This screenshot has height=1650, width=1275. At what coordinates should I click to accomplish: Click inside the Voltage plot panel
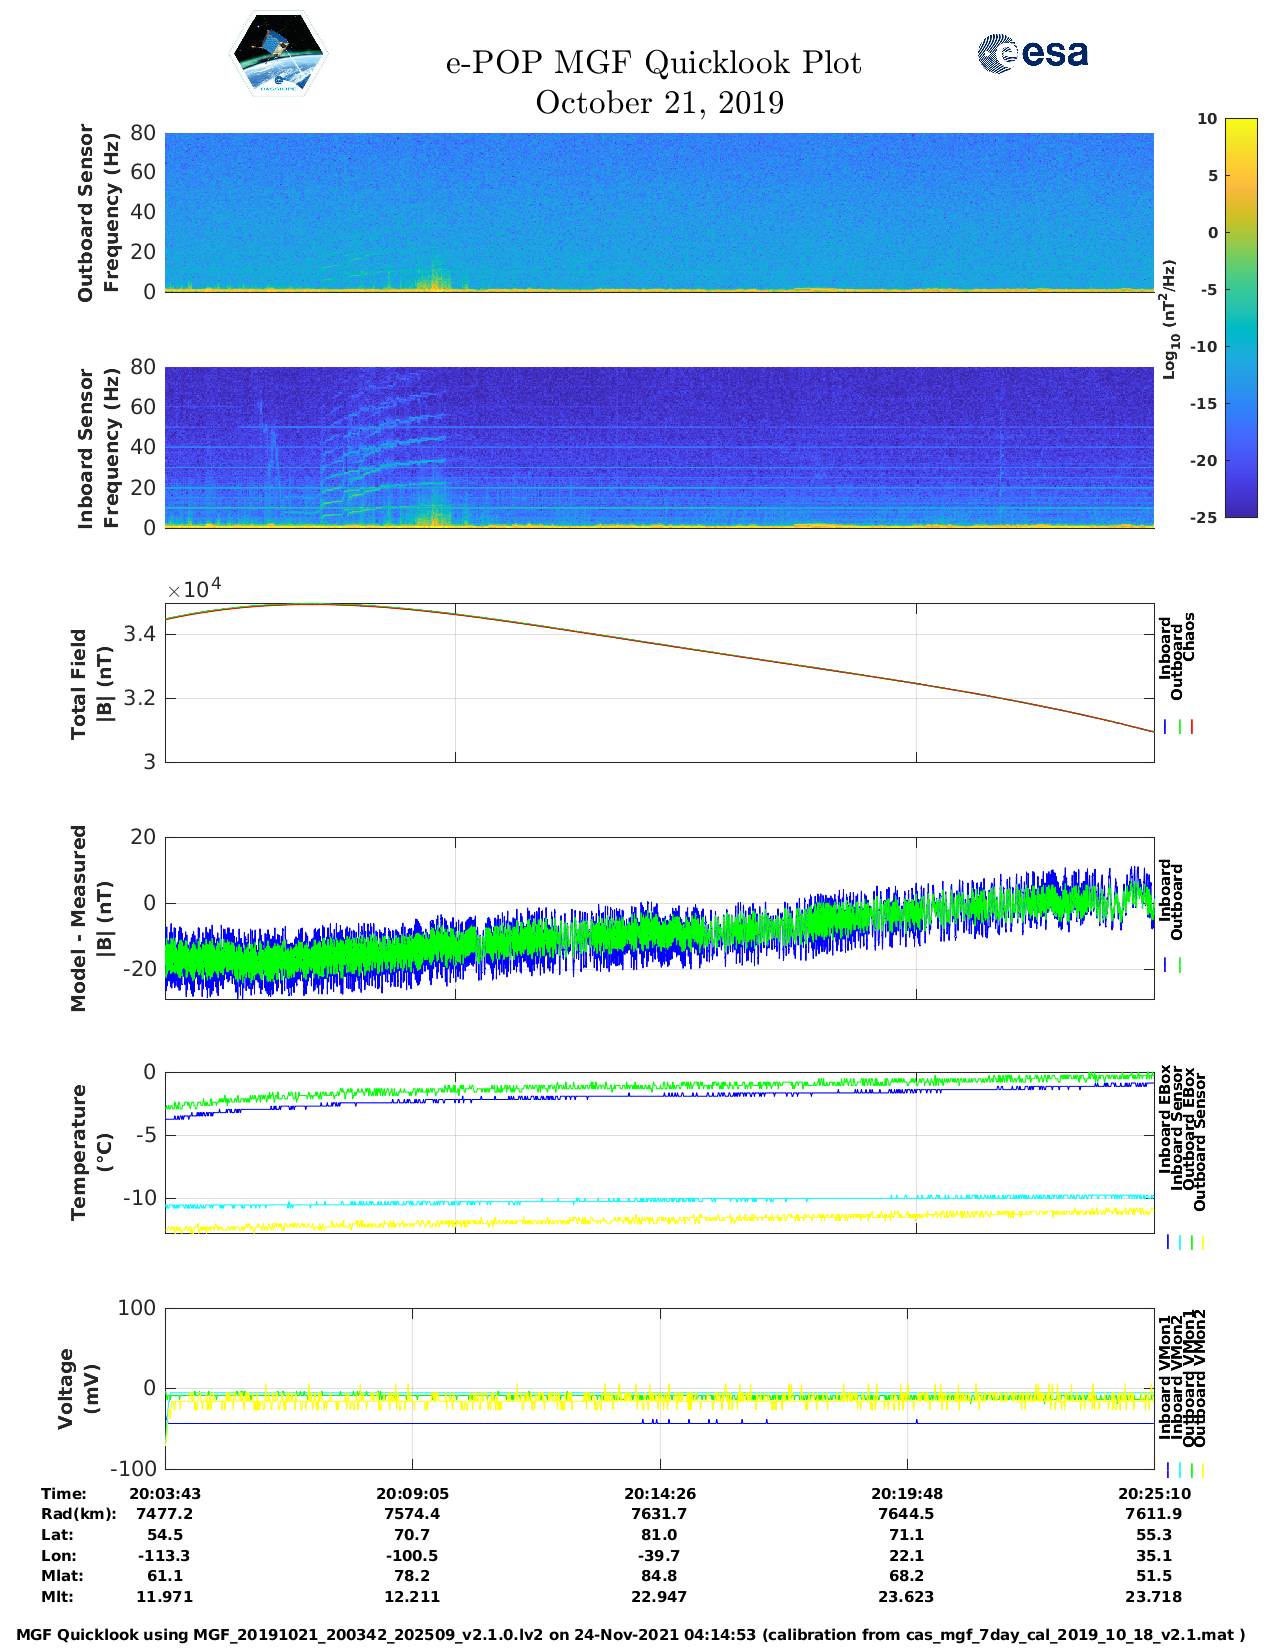coord(659,1388)
